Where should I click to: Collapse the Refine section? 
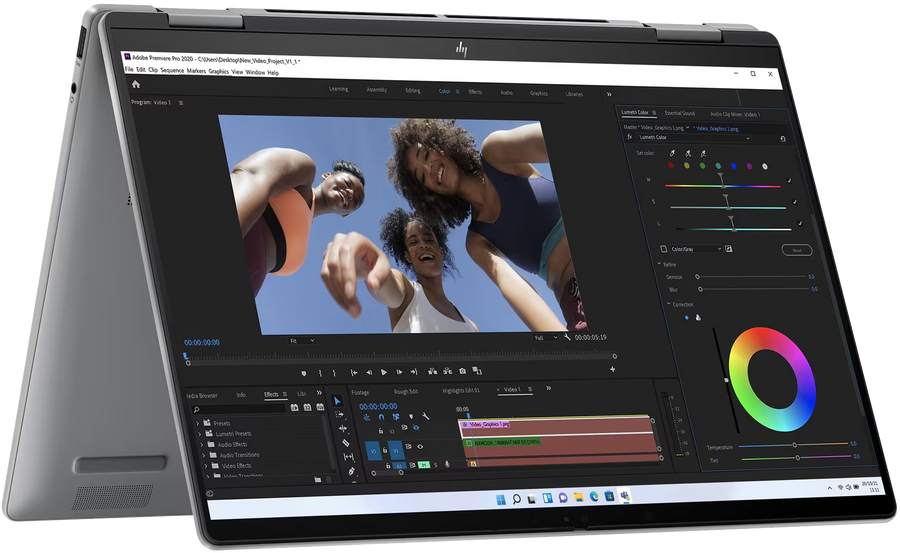pos(659,264)
